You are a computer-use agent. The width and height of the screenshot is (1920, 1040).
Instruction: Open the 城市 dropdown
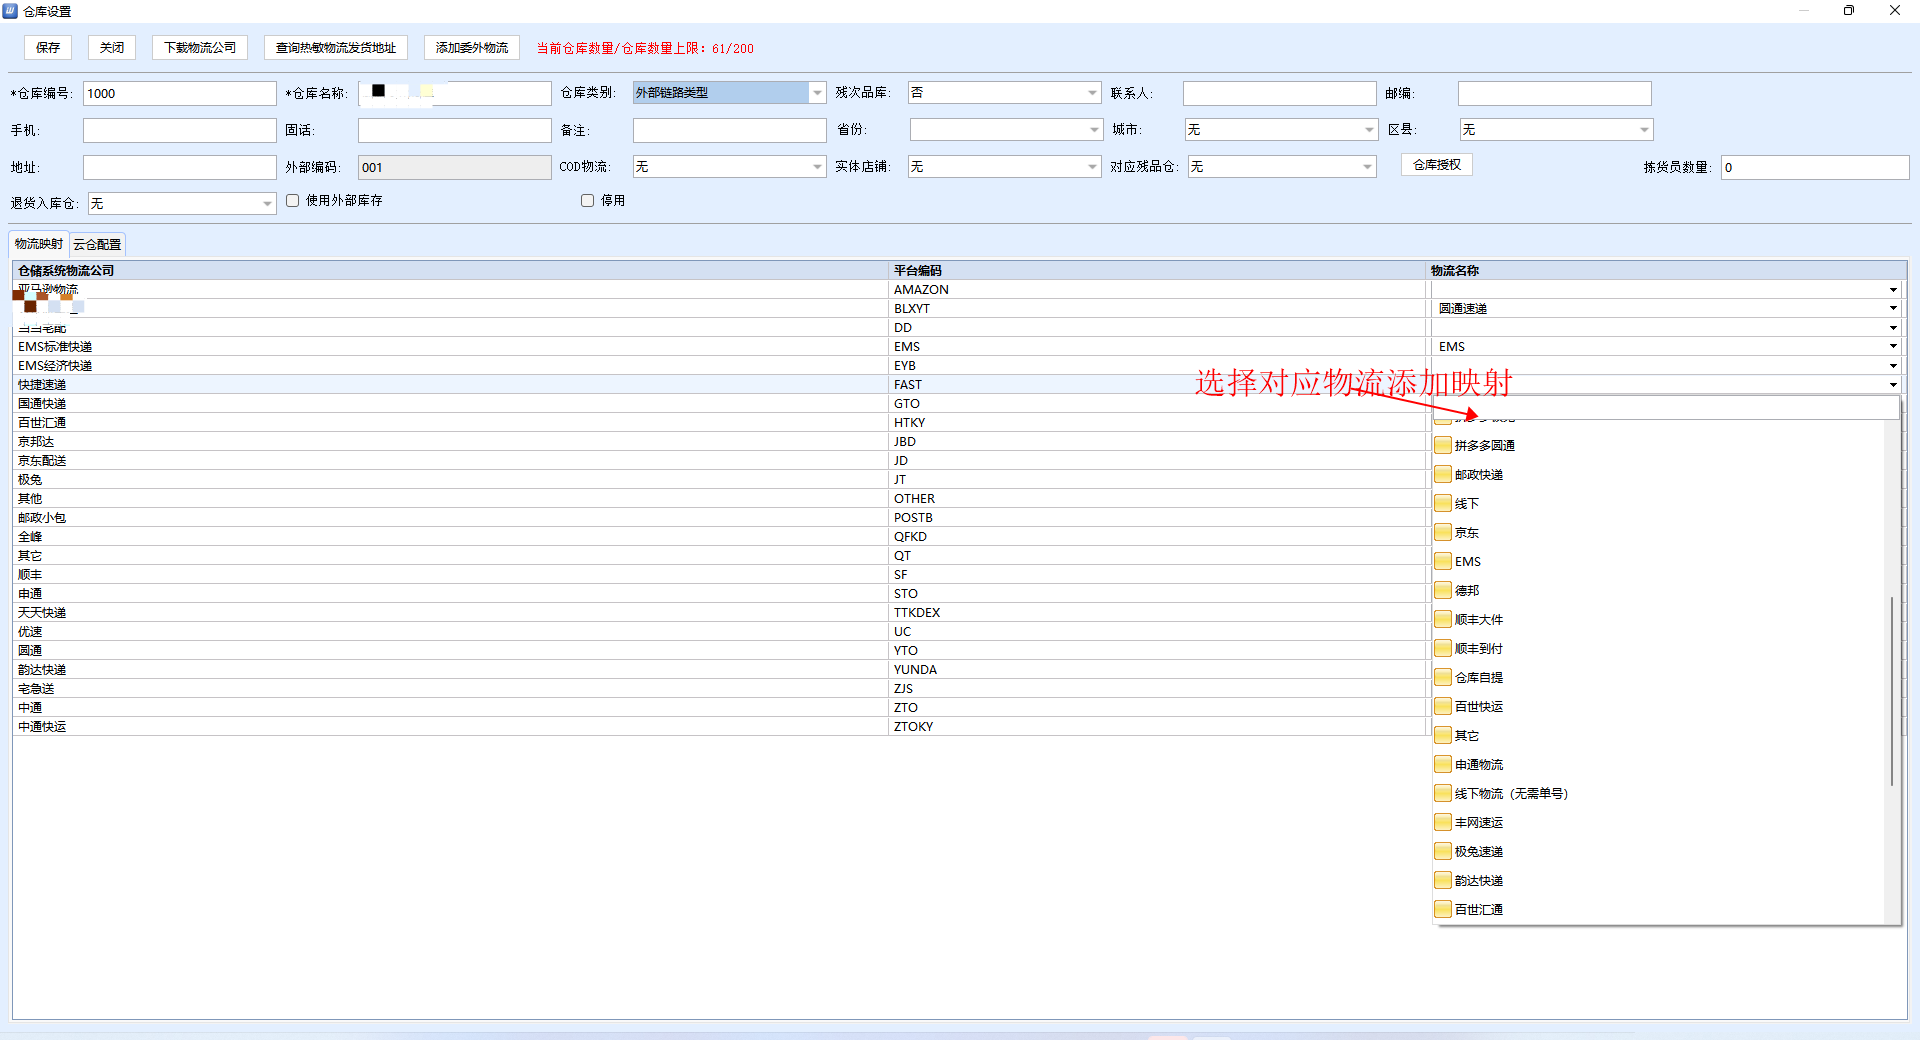click(x=1369, y=130)
